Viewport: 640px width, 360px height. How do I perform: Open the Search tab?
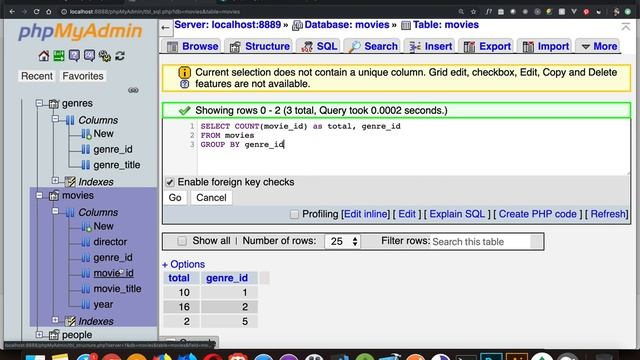point(373,47)
